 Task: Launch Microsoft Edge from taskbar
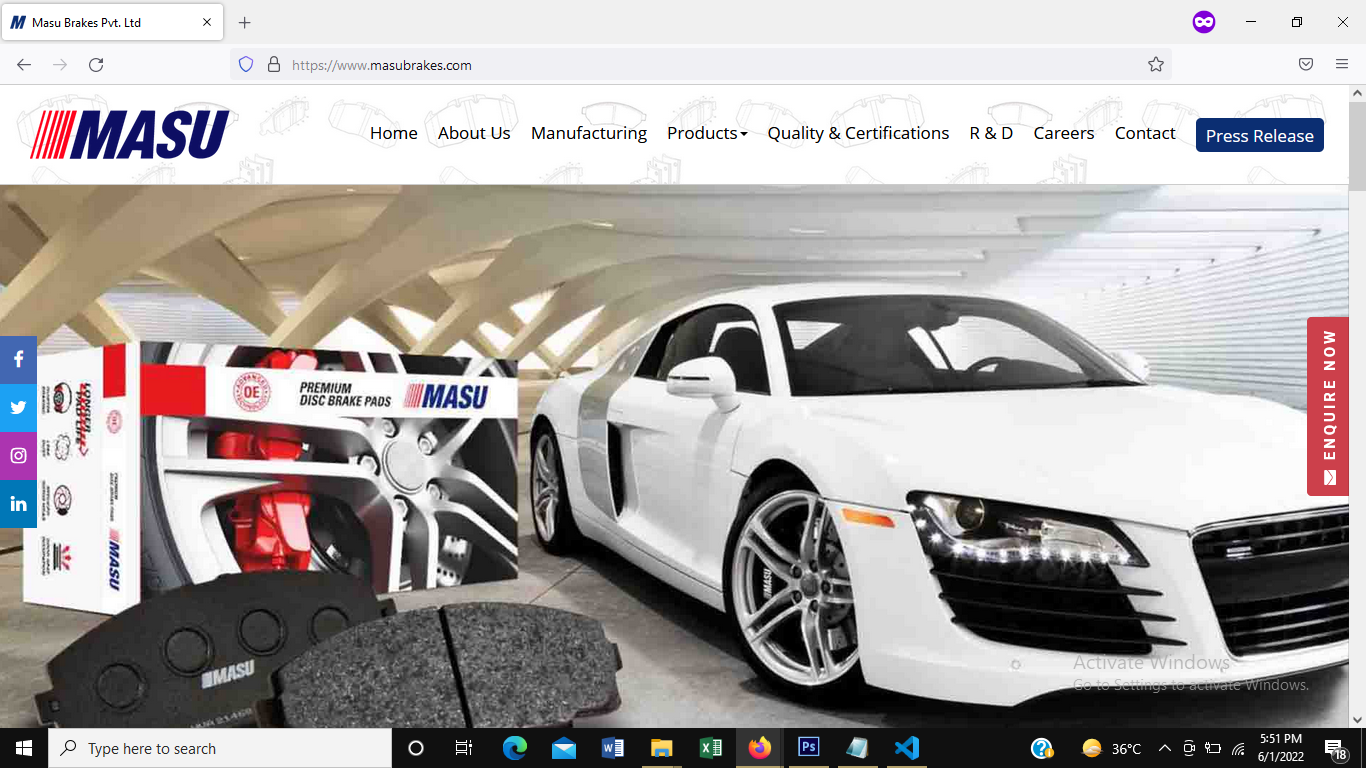(515, 748)
